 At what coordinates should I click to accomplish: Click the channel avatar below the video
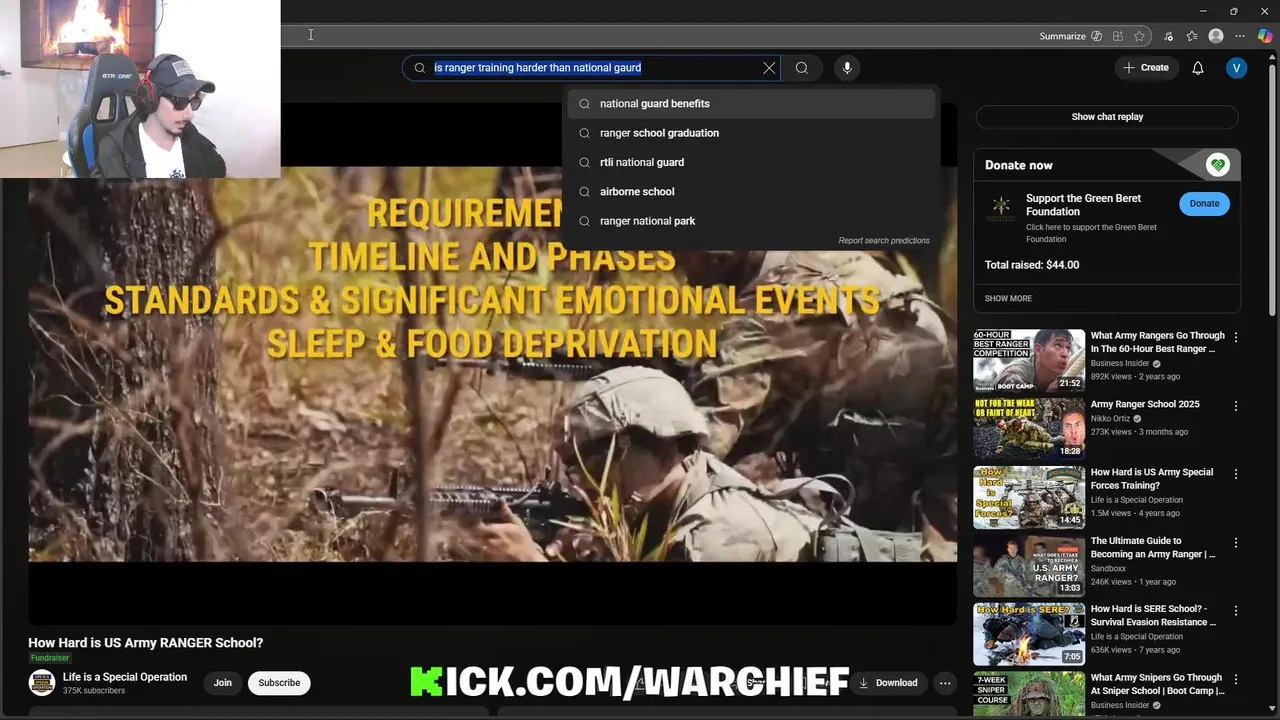(x=42, y=683)
